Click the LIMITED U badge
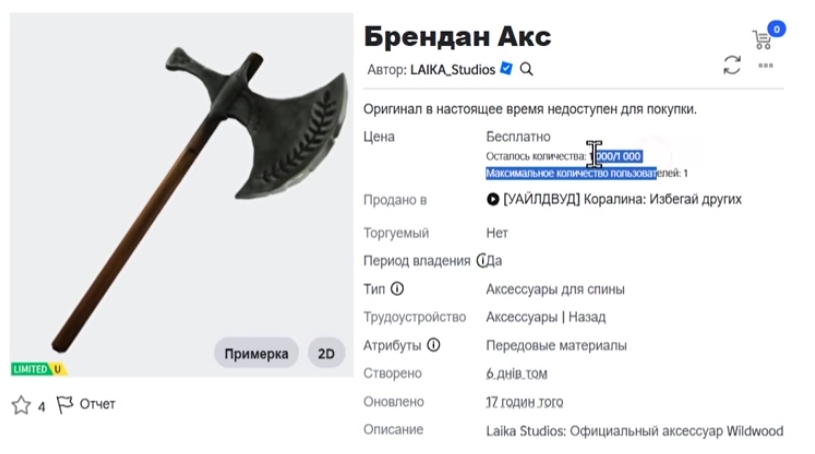The image size is (815, 454). (38, 369)
